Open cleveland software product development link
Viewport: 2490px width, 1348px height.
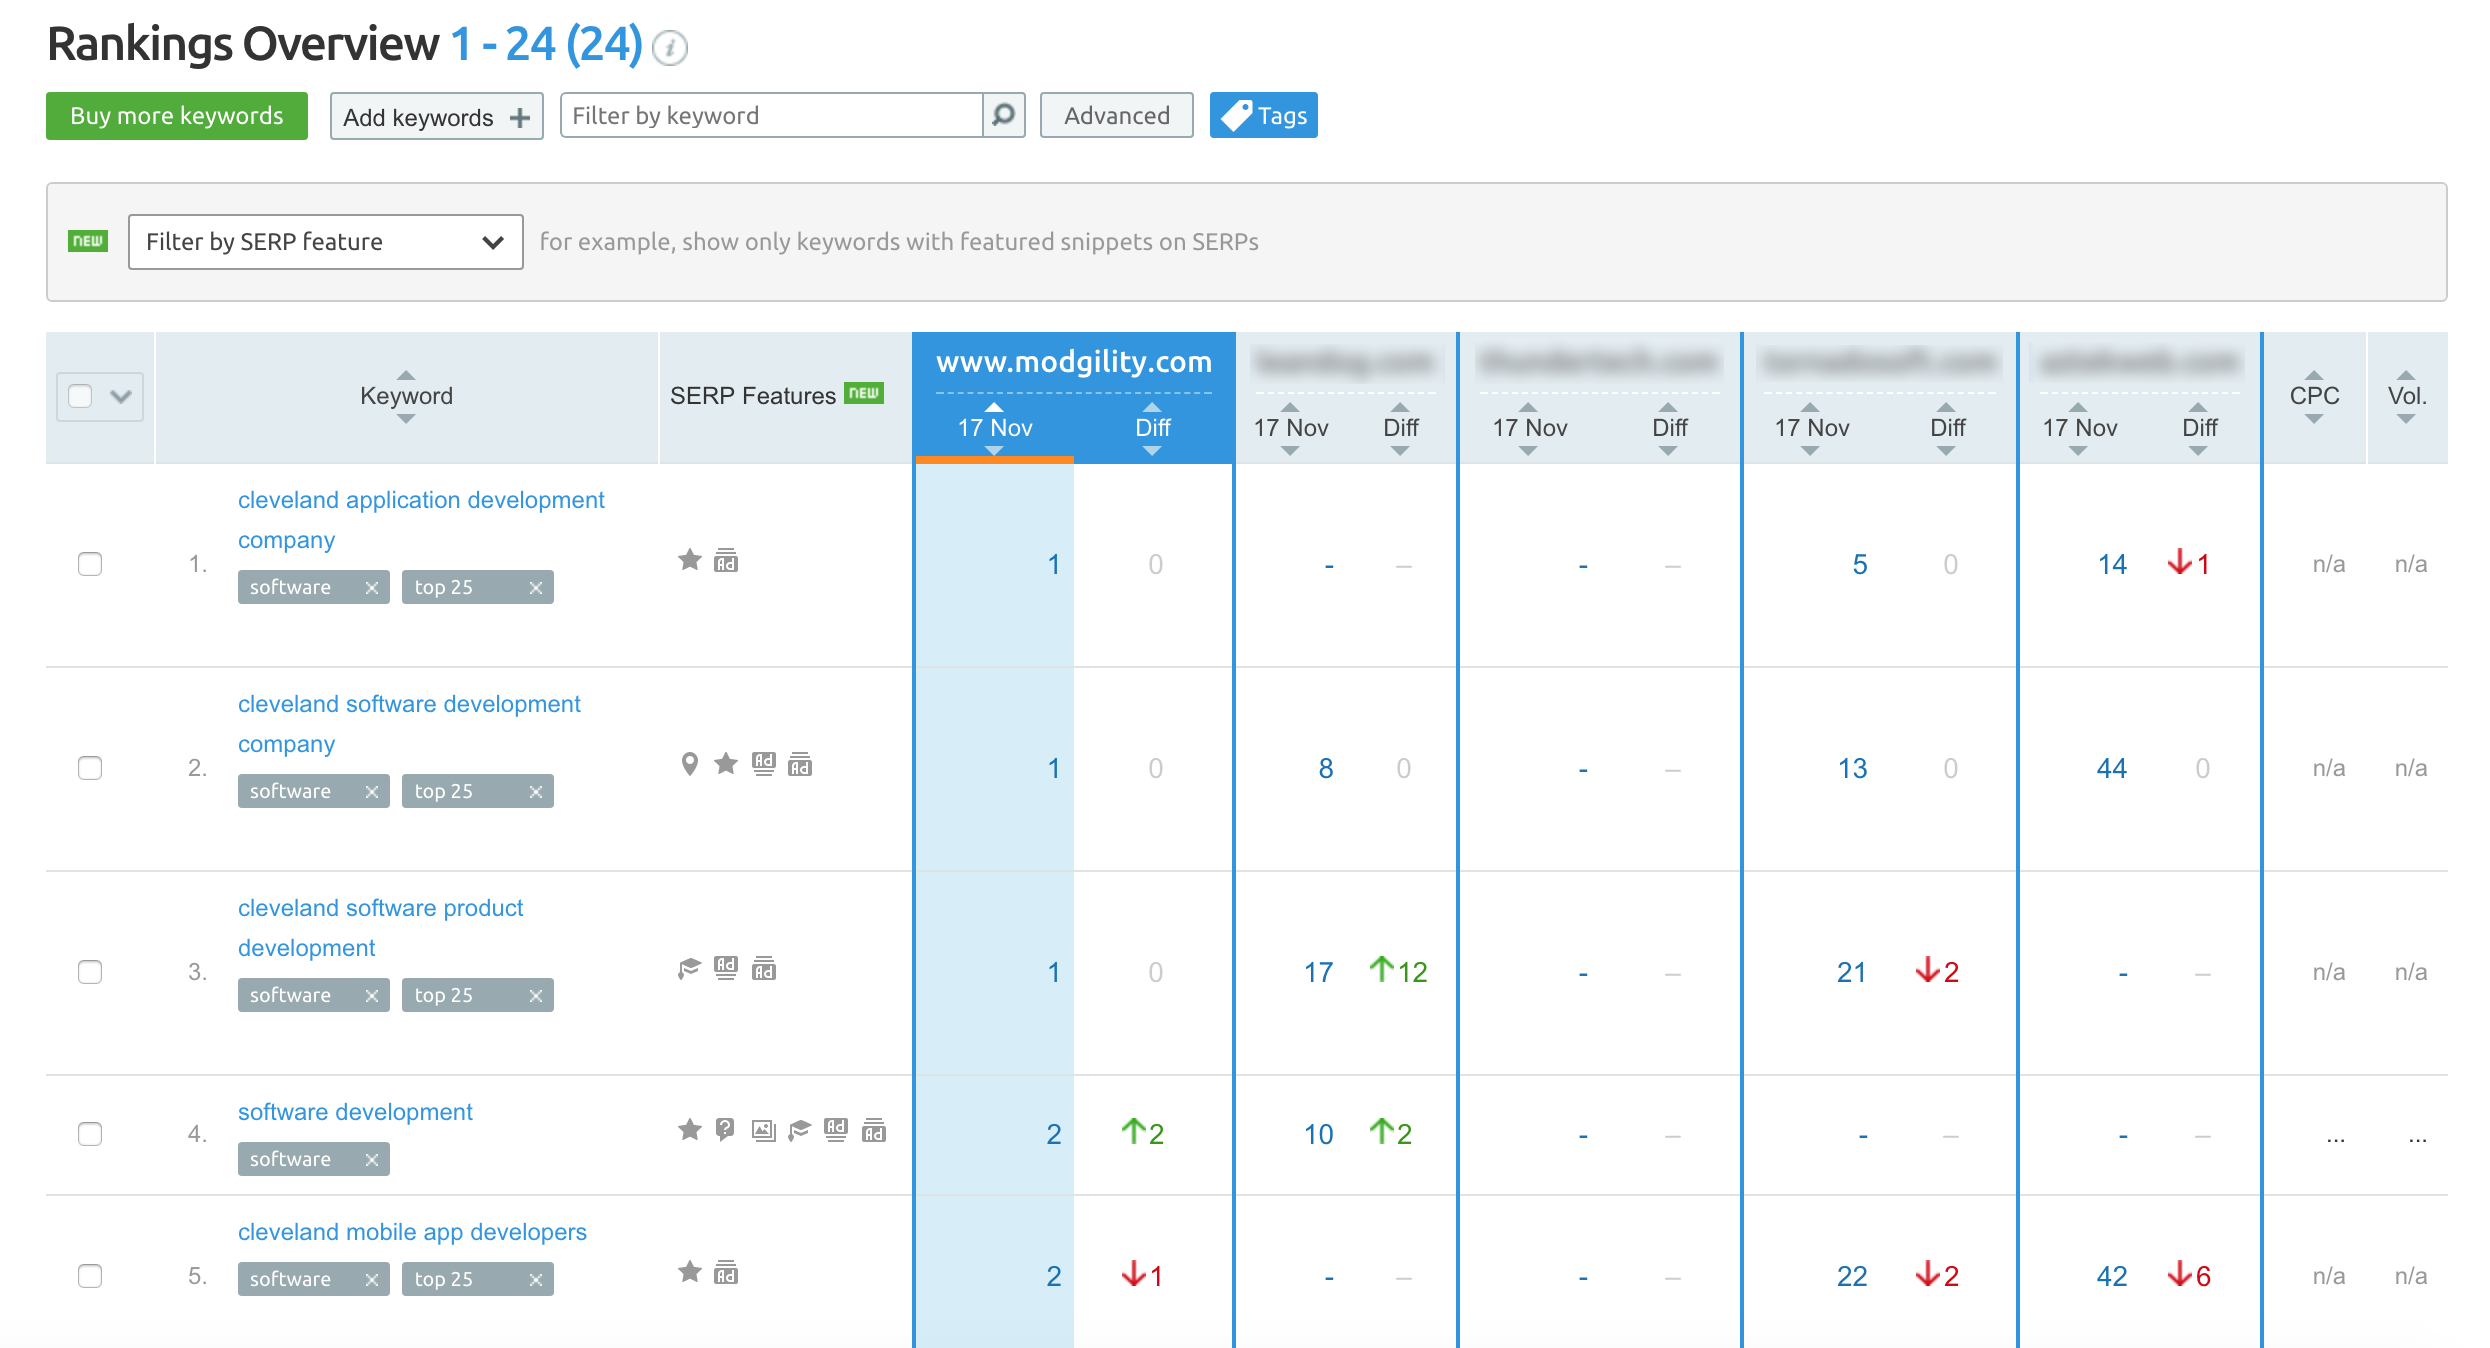(380, 928)
